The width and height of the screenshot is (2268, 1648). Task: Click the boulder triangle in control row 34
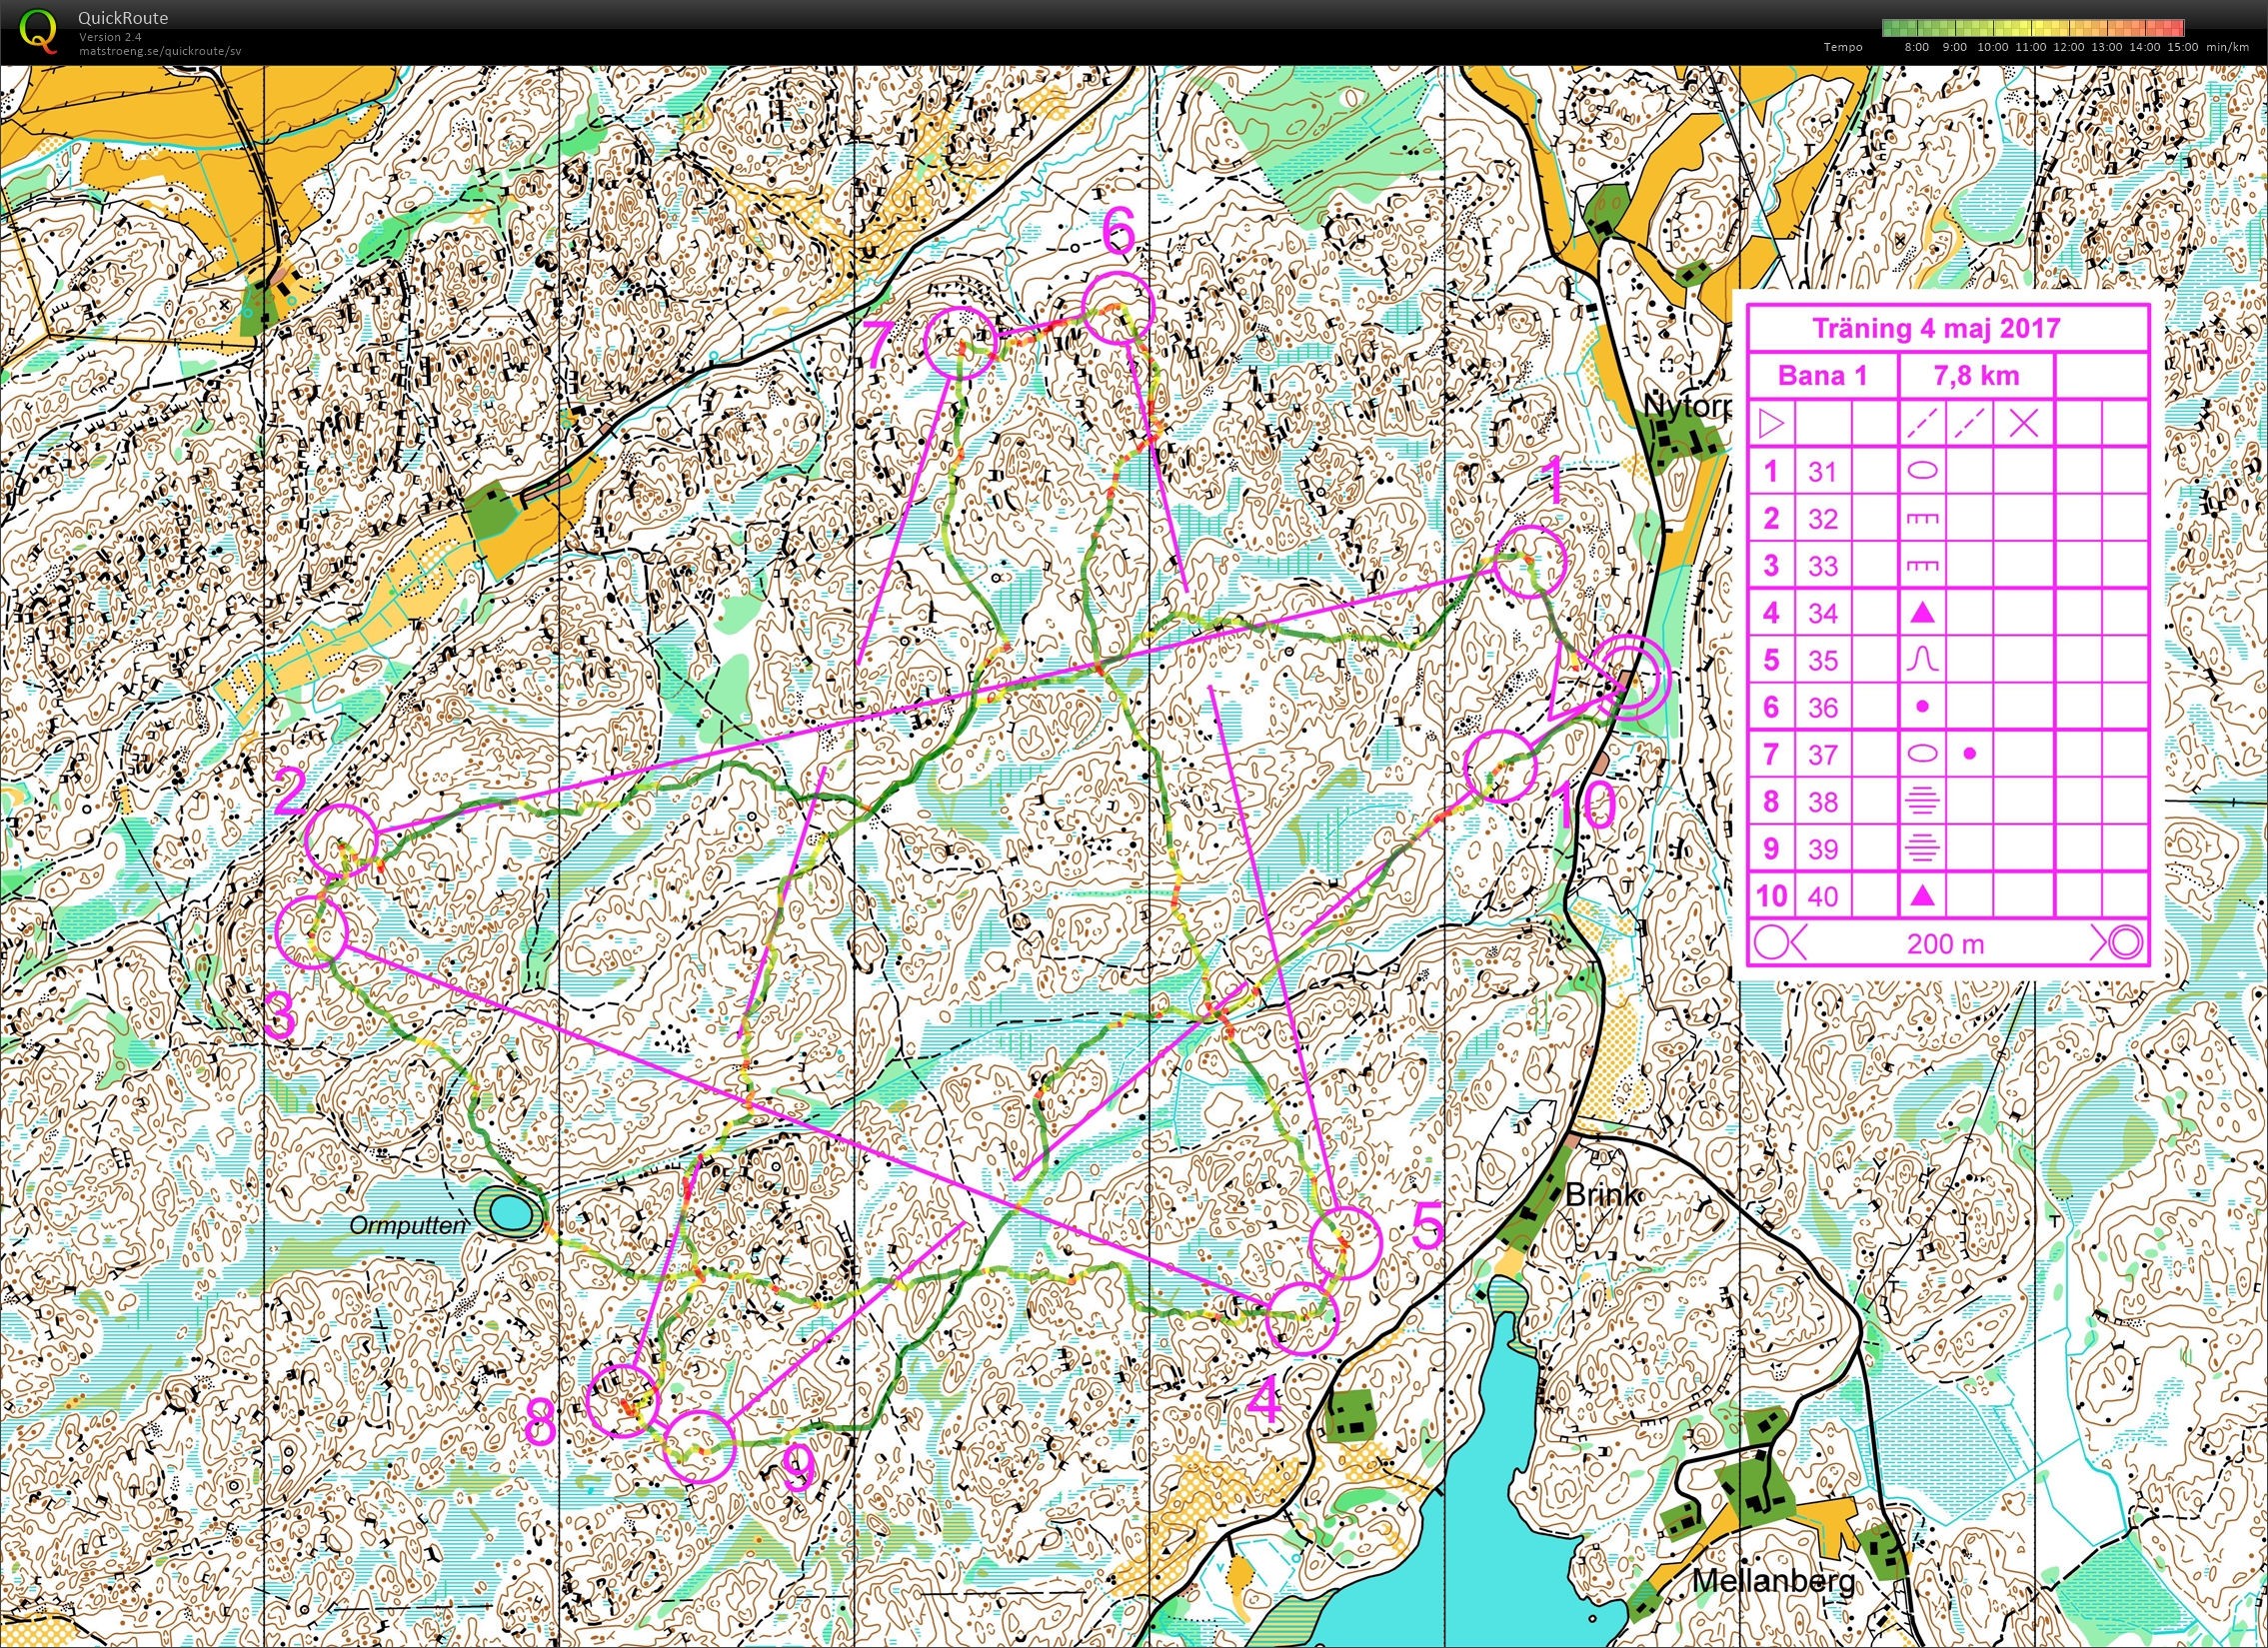pyautogui.click(x=1922, y=612)
